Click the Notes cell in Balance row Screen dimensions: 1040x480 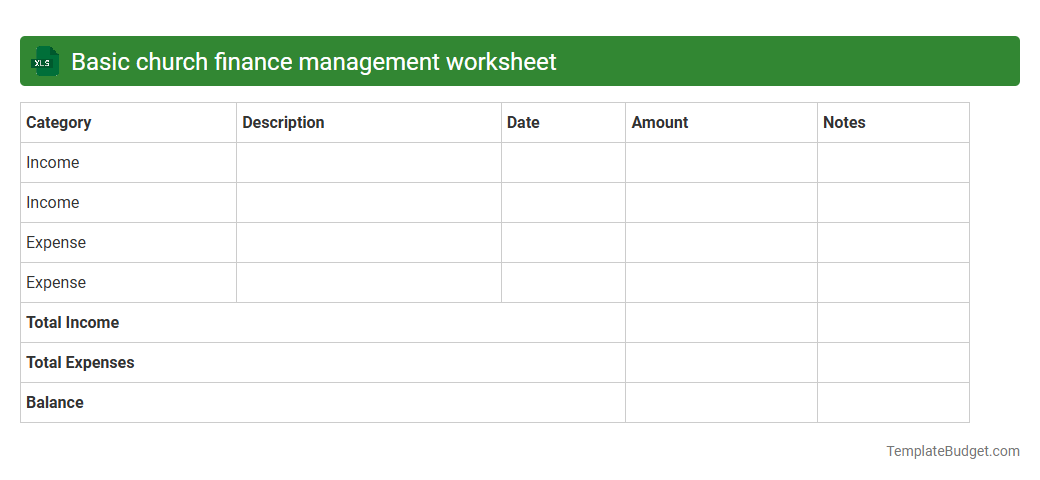point(893,402)
